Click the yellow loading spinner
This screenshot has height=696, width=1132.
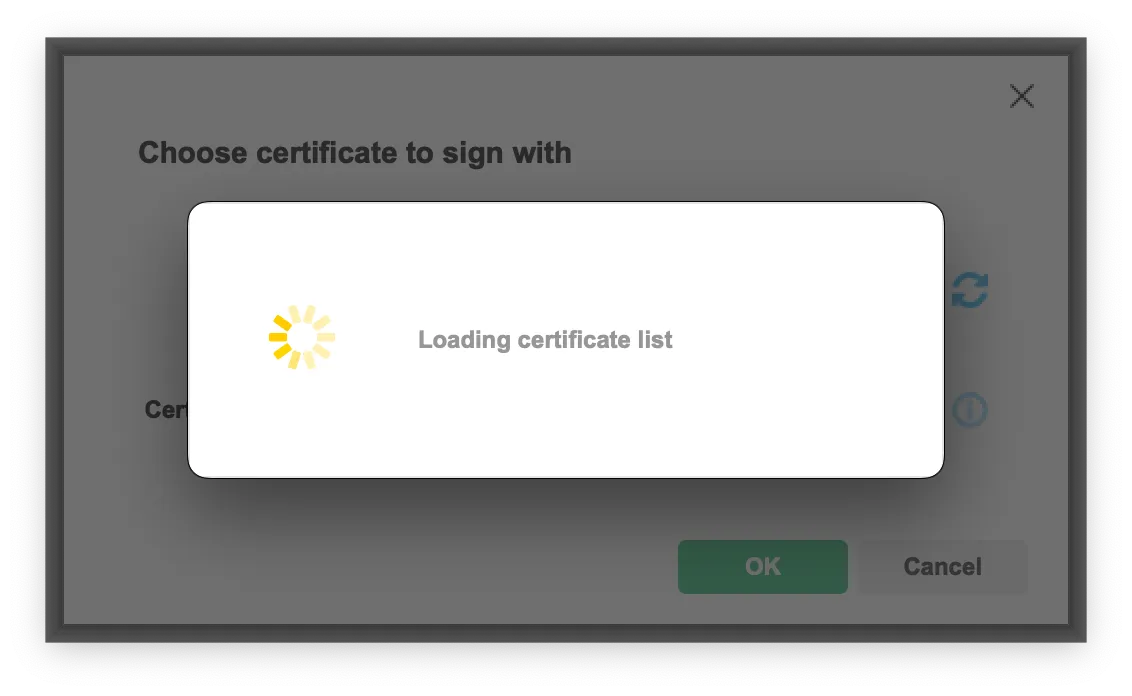pyautogui.click(x=302, y=337)
